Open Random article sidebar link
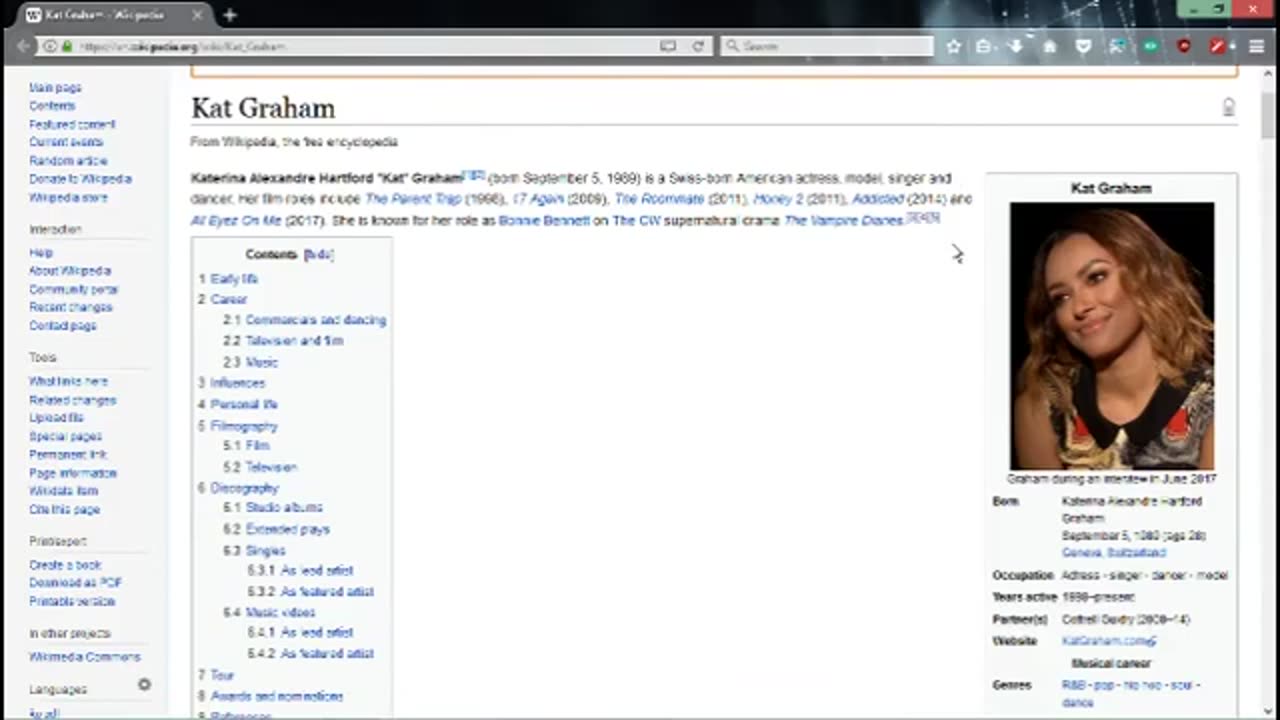1280x720 pixels. pyautogui.click(x=68, y=161)
